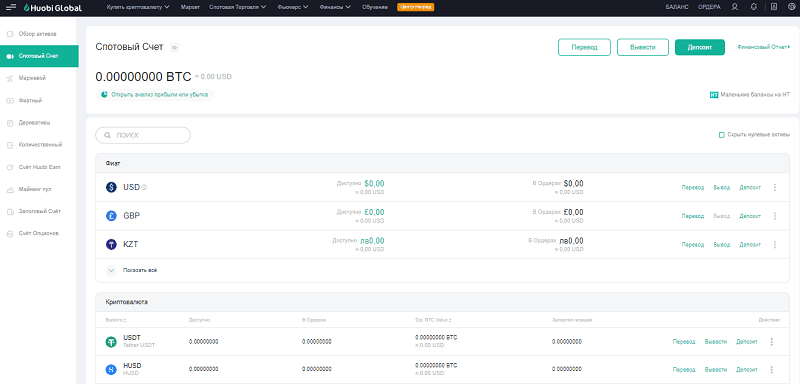Screen dimensions: 800x384
Task: Click the GBP pound coin icon
Action: tap(111, 216)
